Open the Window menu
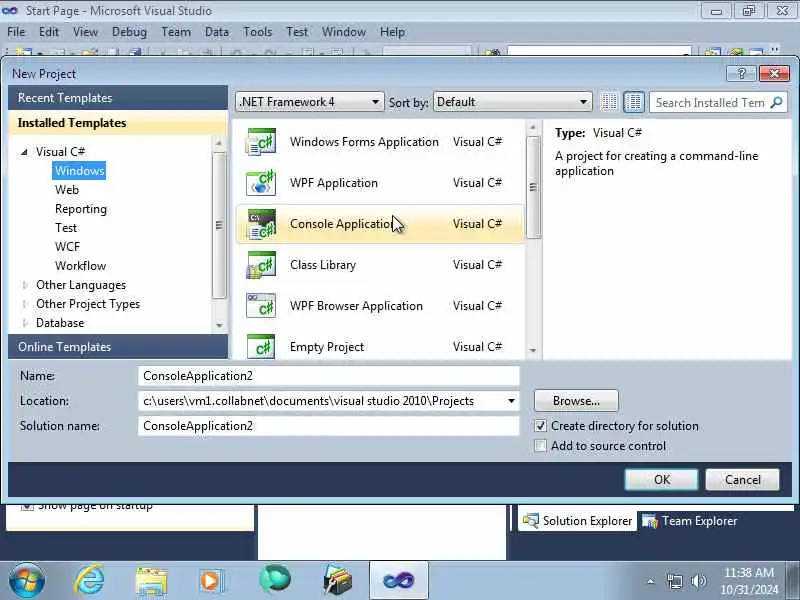The width and height of the screenshot is (800, 600). (x=343, y=32)
